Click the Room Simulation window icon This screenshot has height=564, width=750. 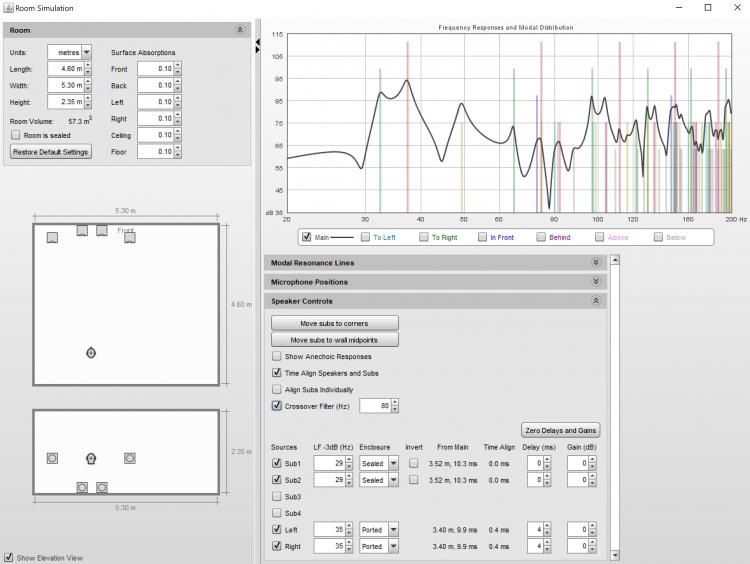point(9,8)
